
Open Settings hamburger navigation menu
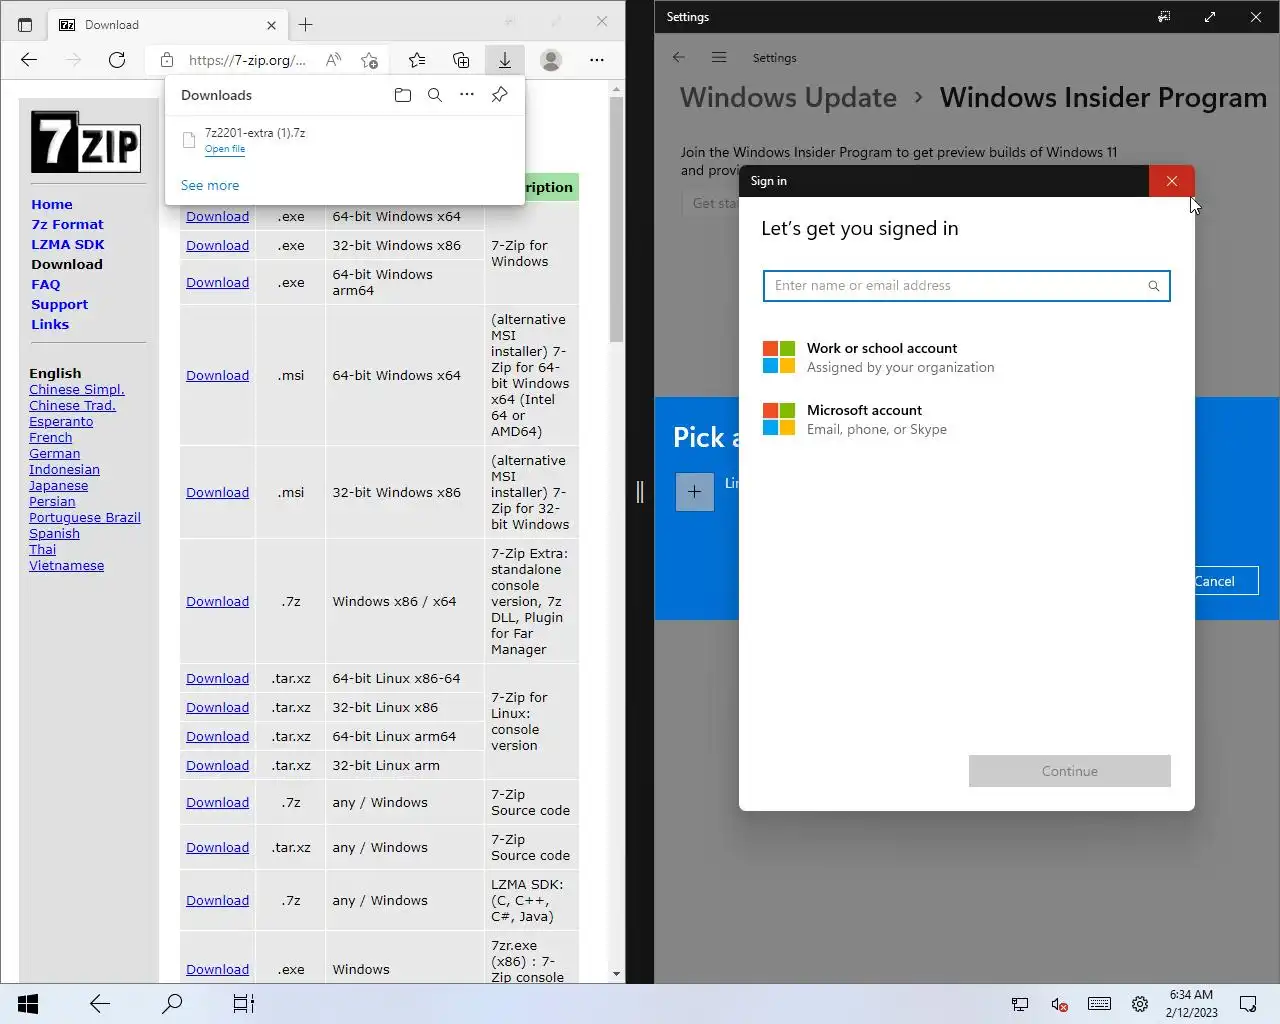coord(719,57)
